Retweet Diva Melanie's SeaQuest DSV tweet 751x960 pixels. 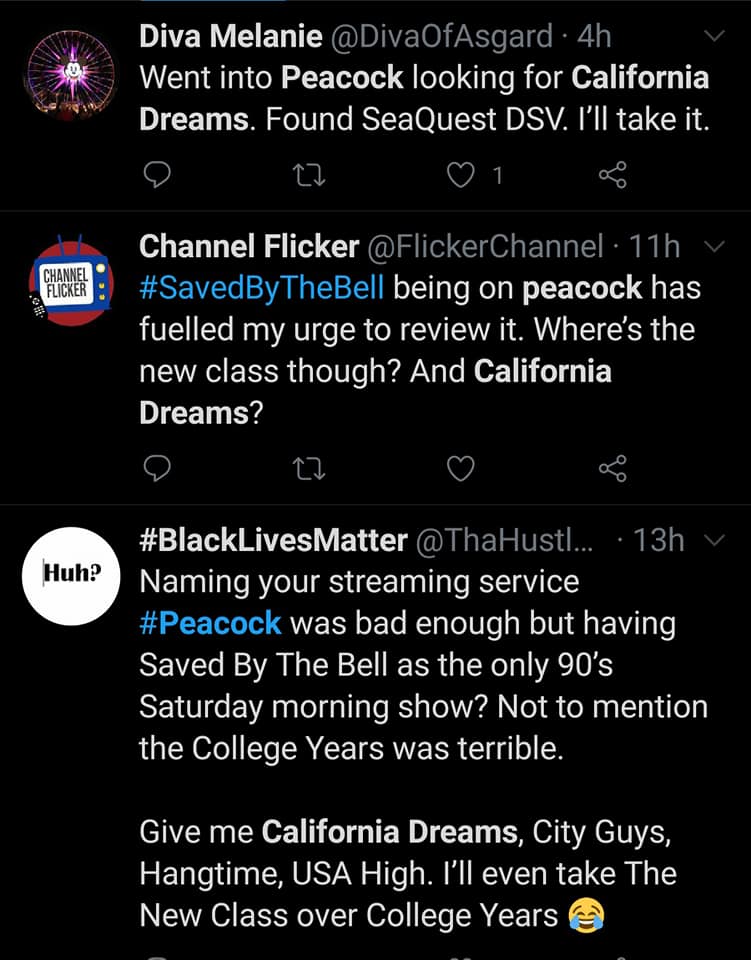pyautogui.click(x=309, y=175)
